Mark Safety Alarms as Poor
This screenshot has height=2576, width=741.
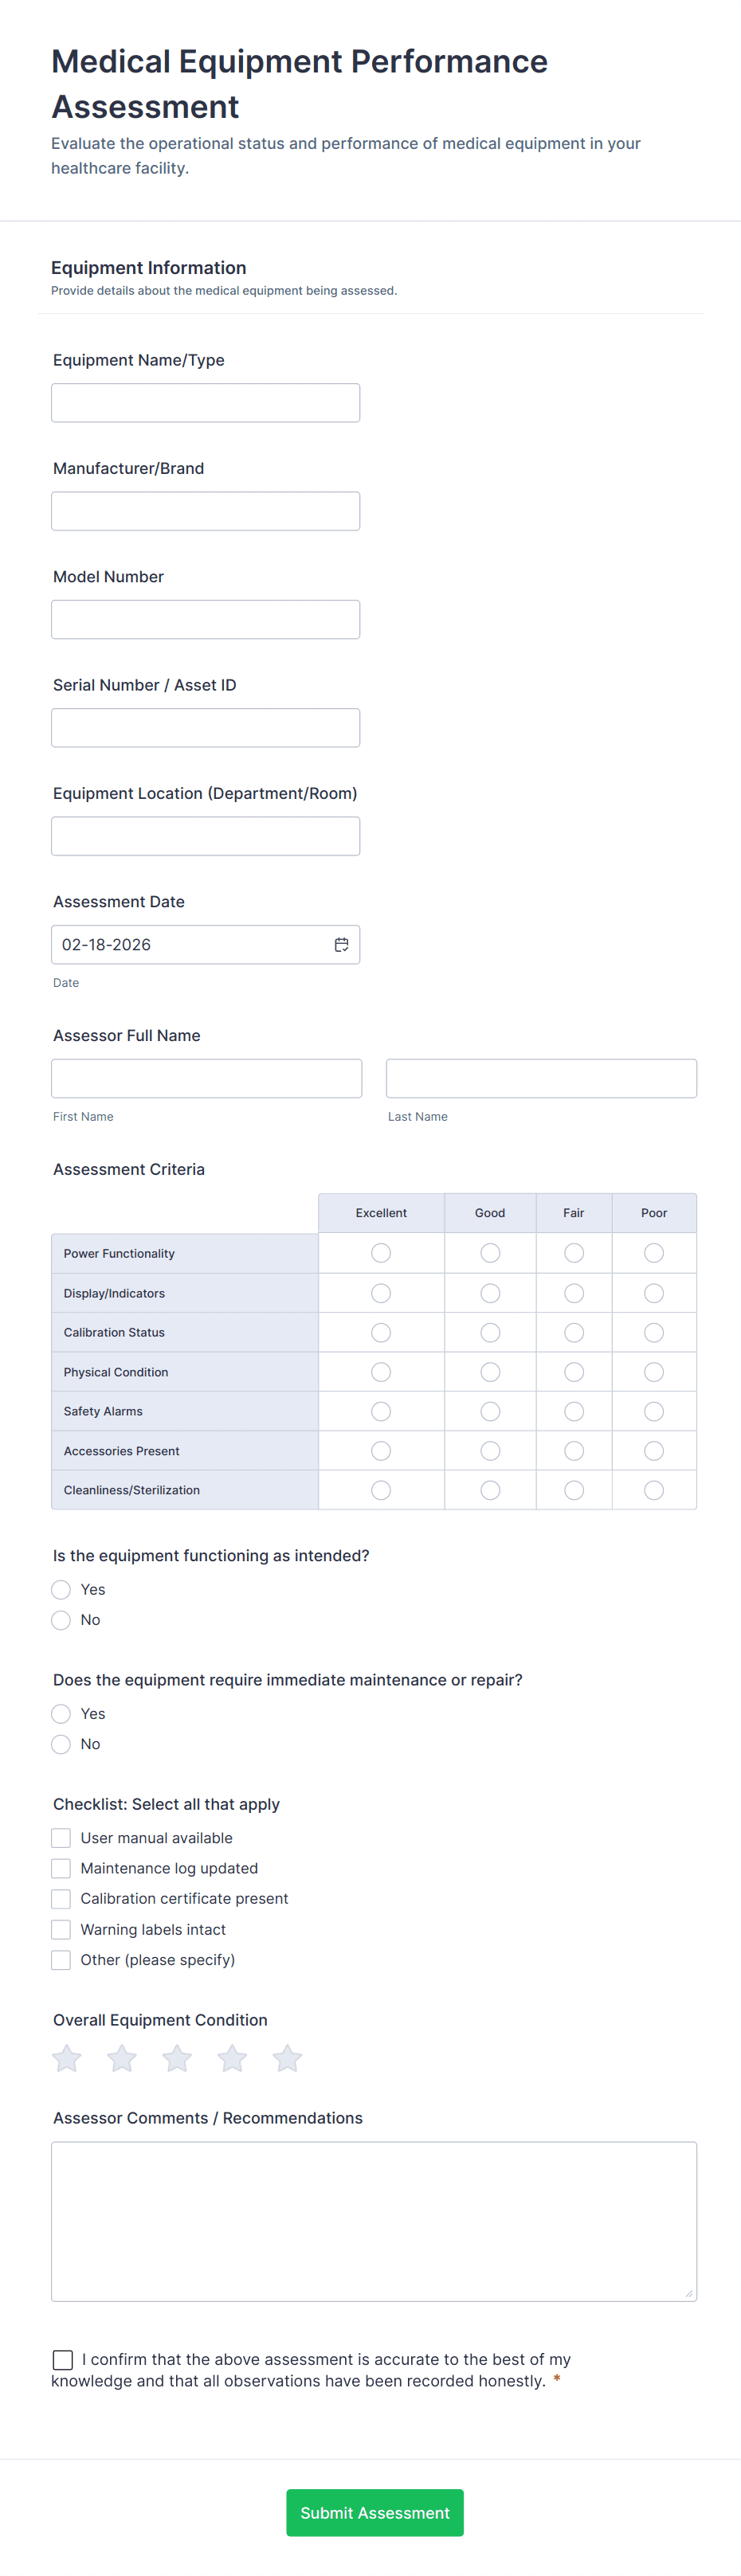[x=654, y=1411]
